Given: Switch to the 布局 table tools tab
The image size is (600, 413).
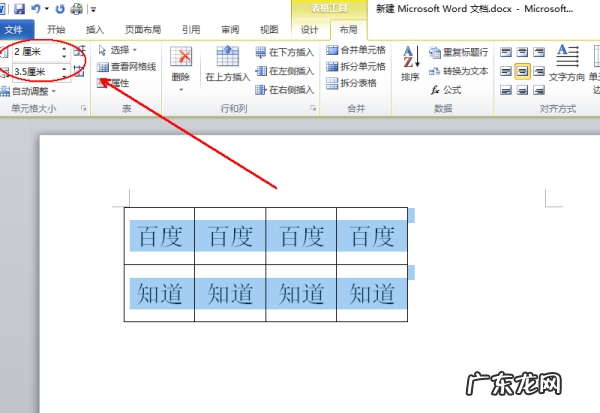Looking at the screenshot, I should click(348, 29).
